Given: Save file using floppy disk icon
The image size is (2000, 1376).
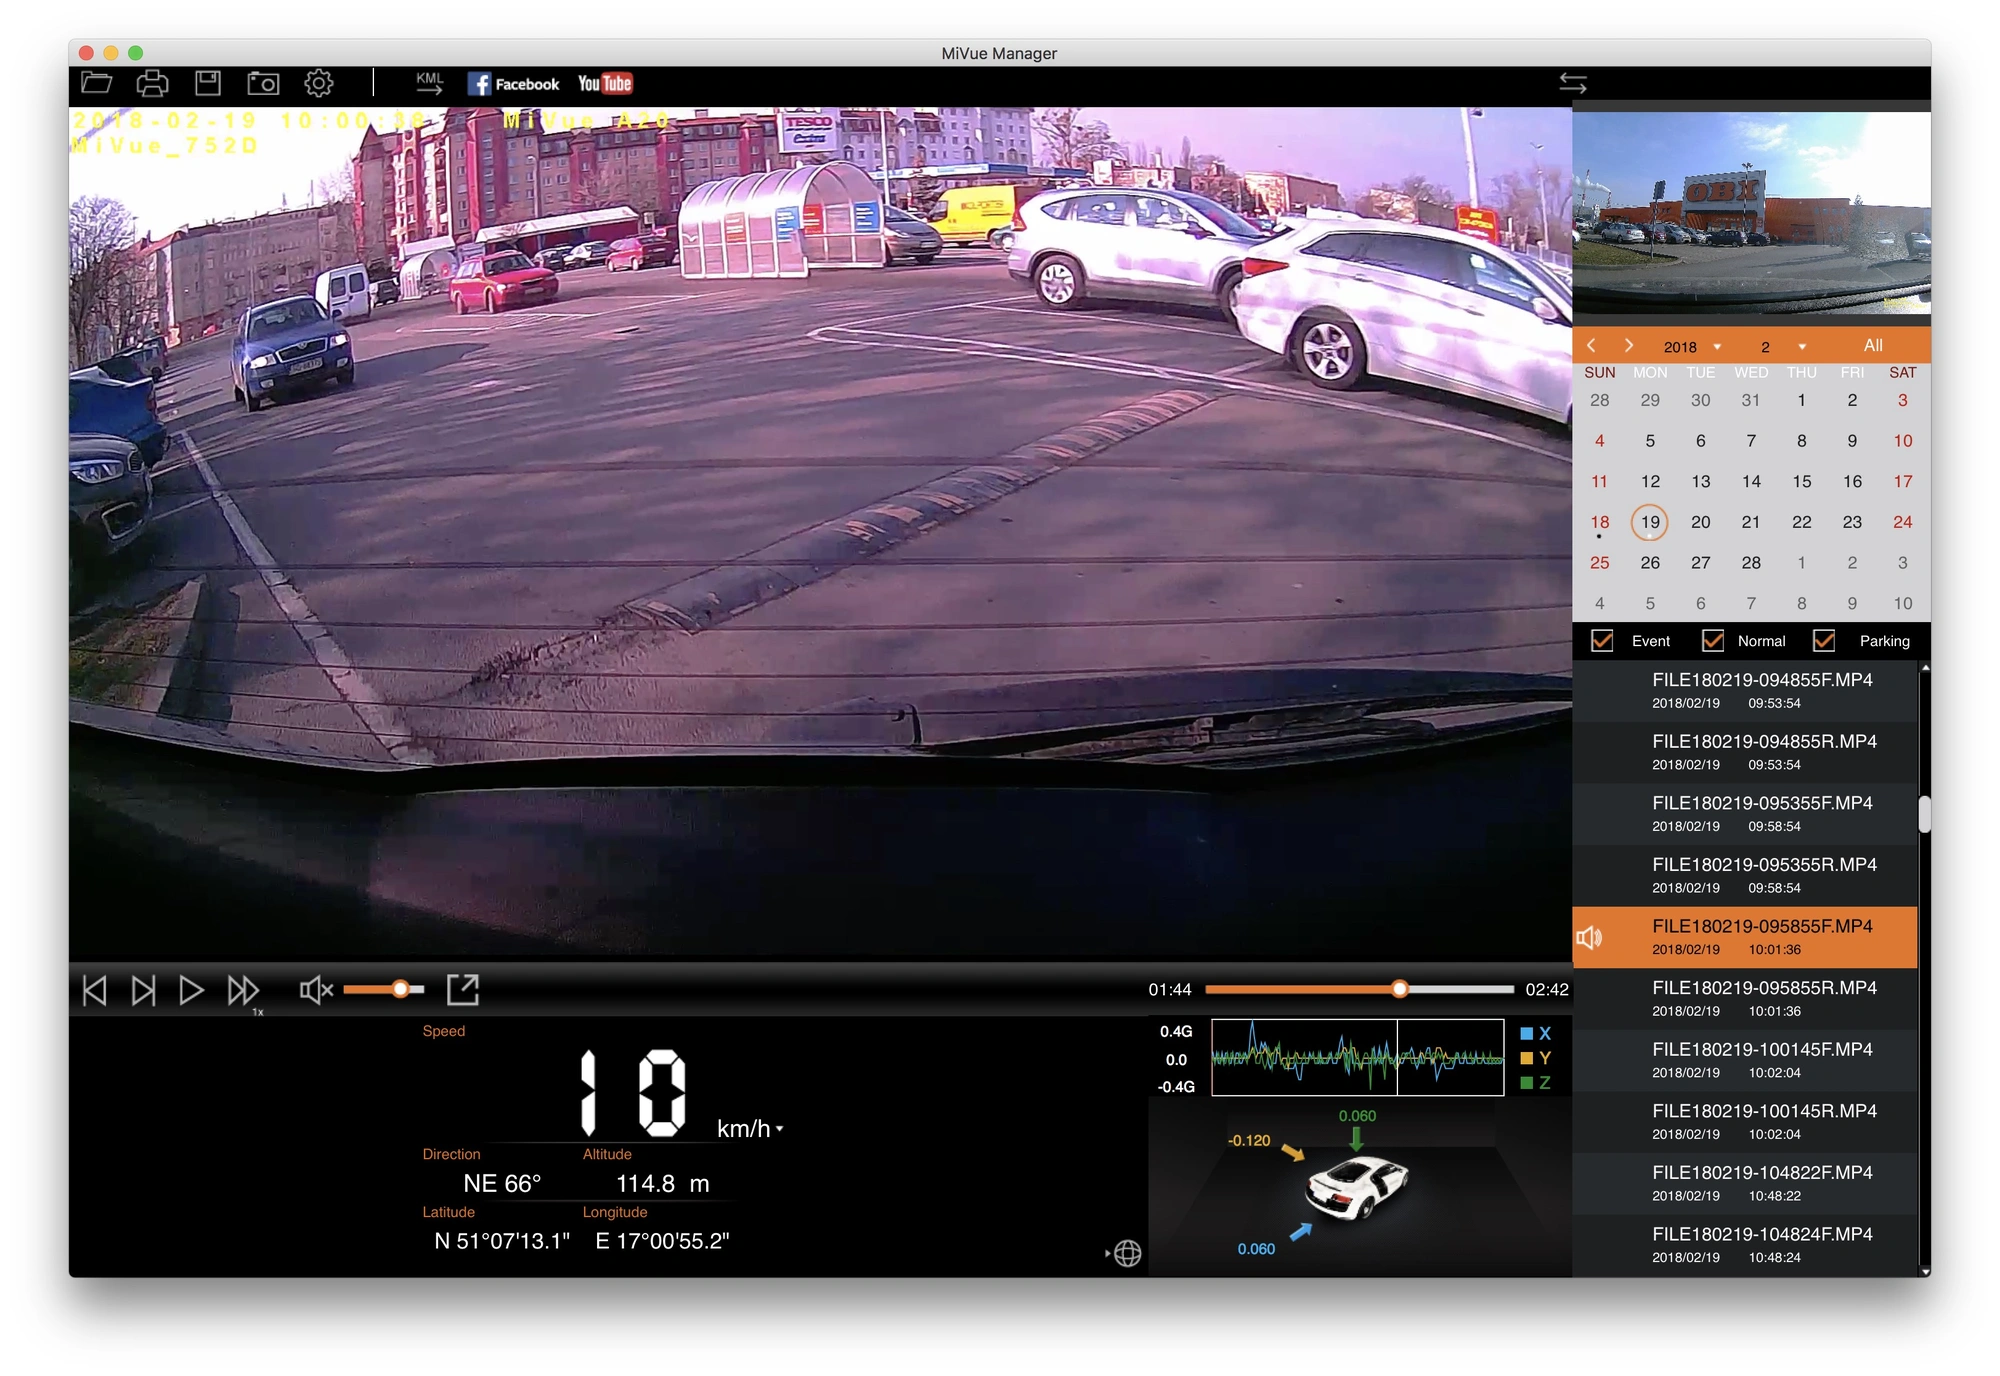Looking at the screenshot, I should 207,83.
